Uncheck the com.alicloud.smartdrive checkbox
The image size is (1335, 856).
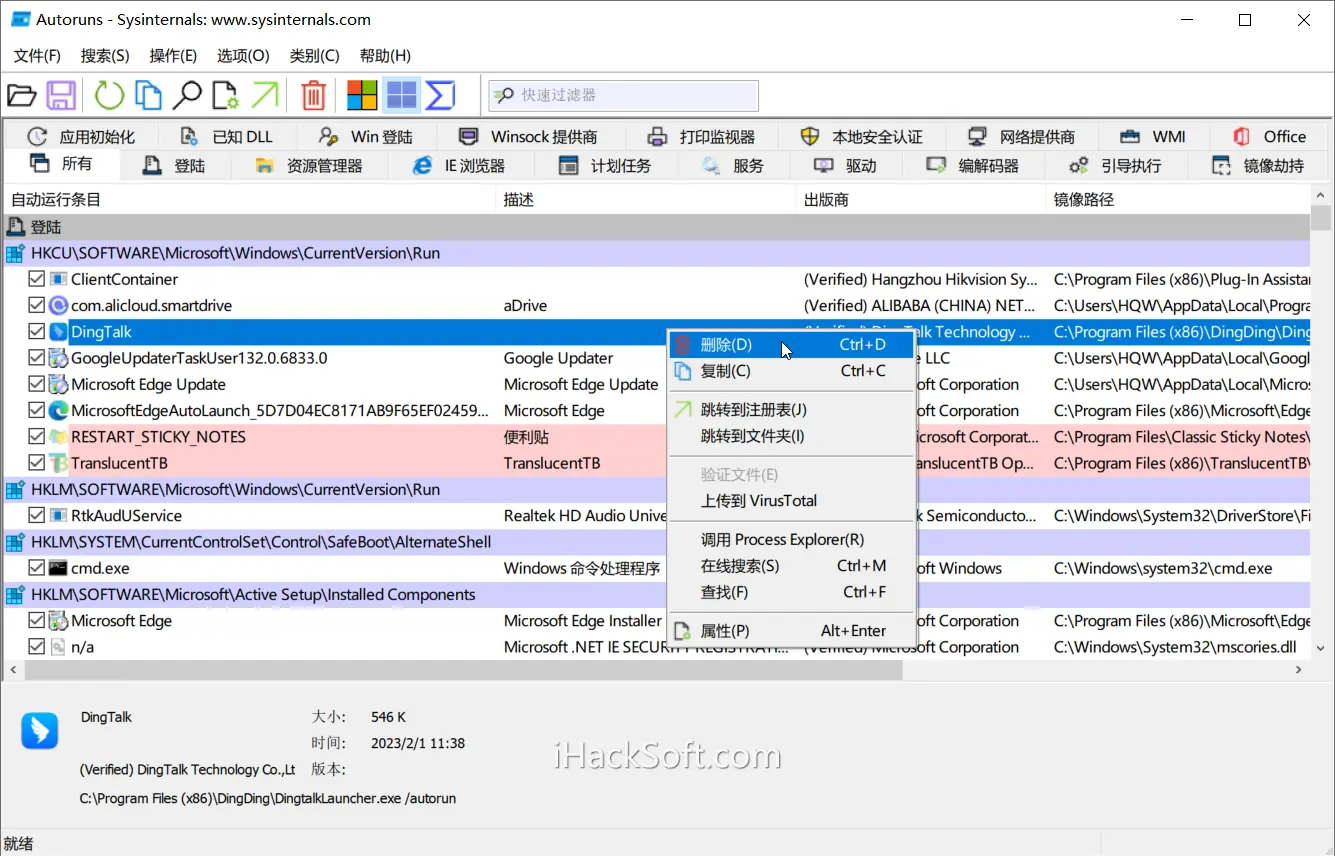pyautogui.click(x=37, y=306)
